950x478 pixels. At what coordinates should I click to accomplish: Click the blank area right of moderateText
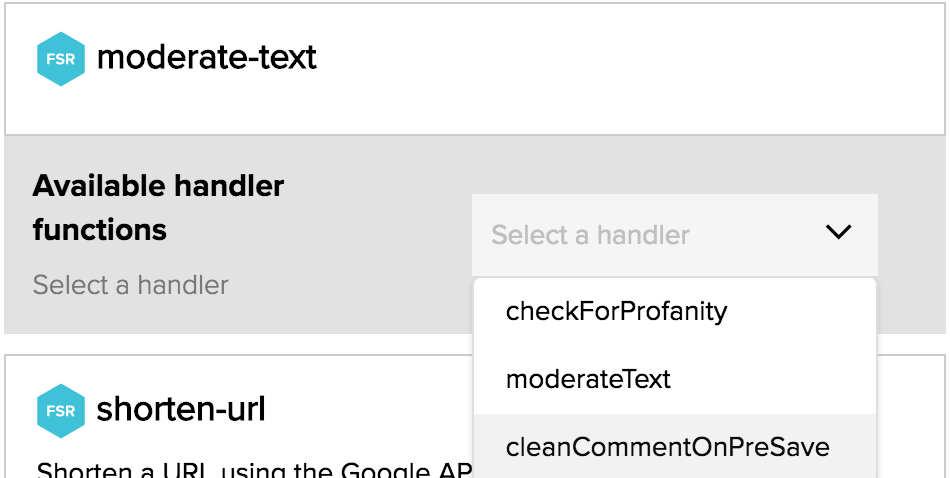[780, 380]
